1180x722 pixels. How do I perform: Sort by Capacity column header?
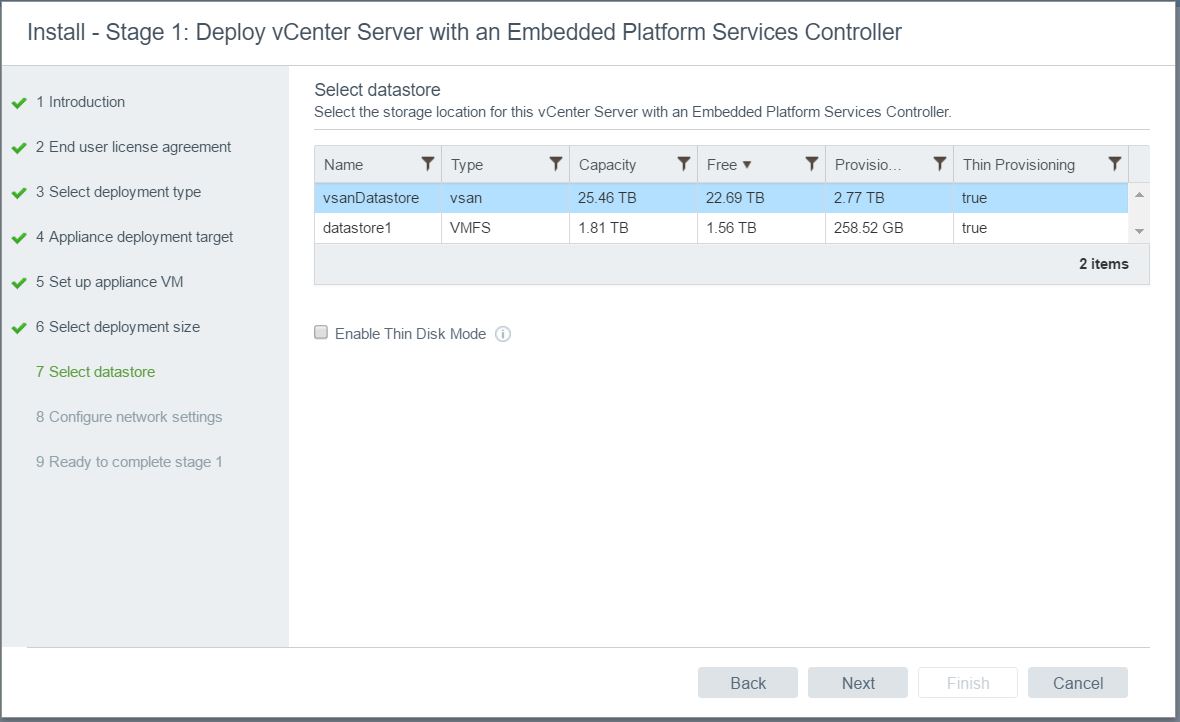(x=607, y=165)
